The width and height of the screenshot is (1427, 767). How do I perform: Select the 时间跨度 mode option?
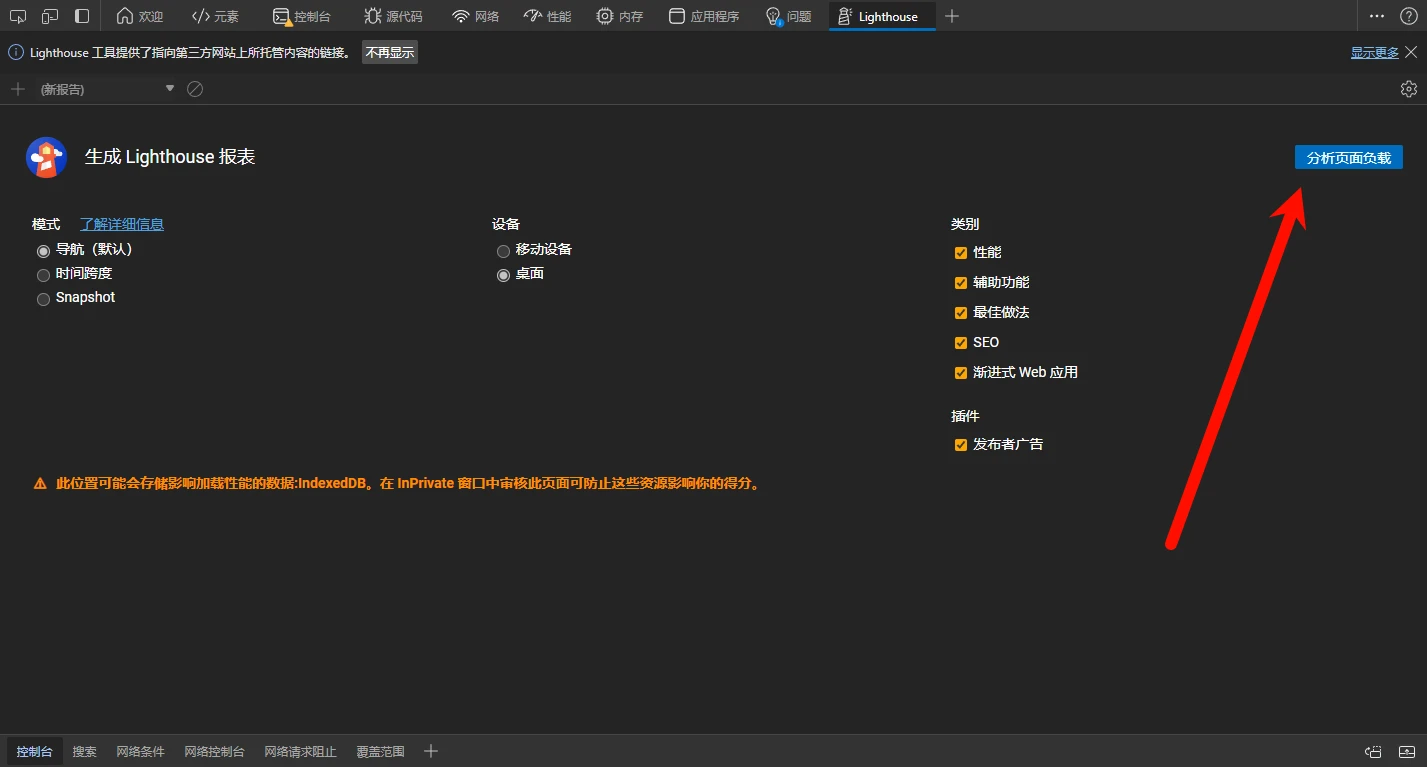43,275
